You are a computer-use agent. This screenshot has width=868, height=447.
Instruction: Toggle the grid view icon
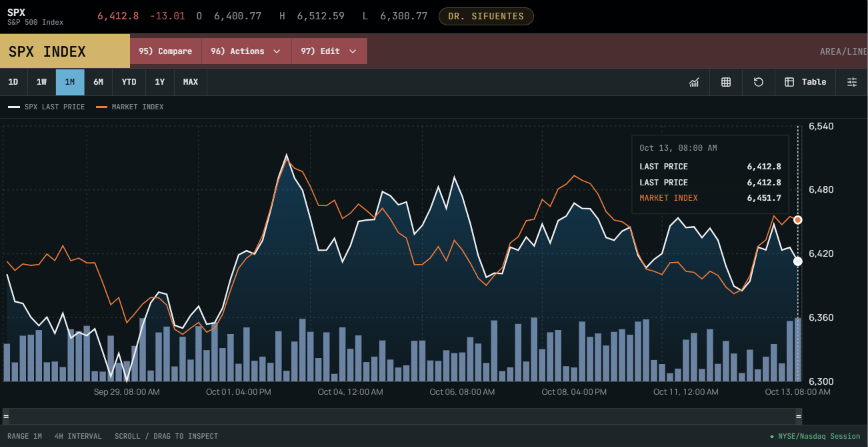pyautogui.click(x=726, y=82)
